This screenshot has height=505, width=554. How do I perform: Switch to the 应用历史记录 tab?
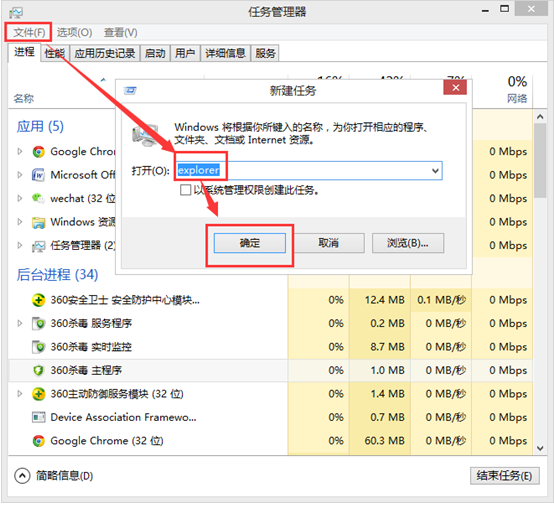(x=105, y=53)
